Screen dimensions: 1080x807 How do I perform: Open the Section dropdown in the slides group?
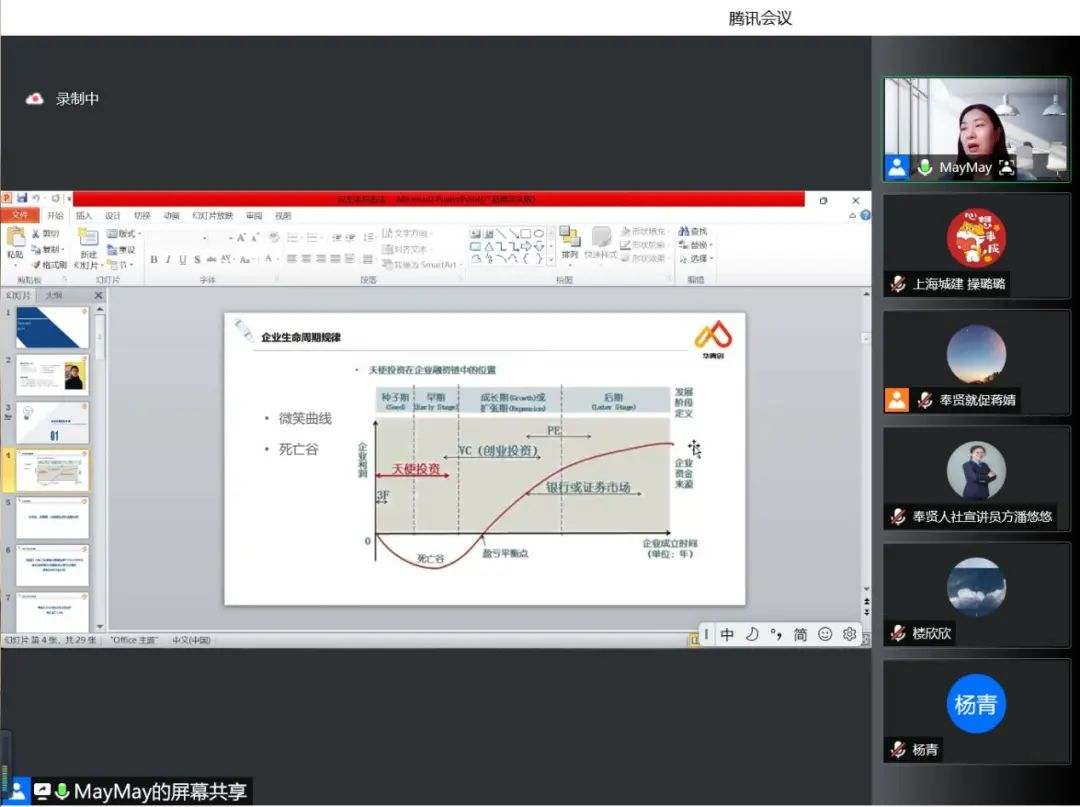pos(120,264)
